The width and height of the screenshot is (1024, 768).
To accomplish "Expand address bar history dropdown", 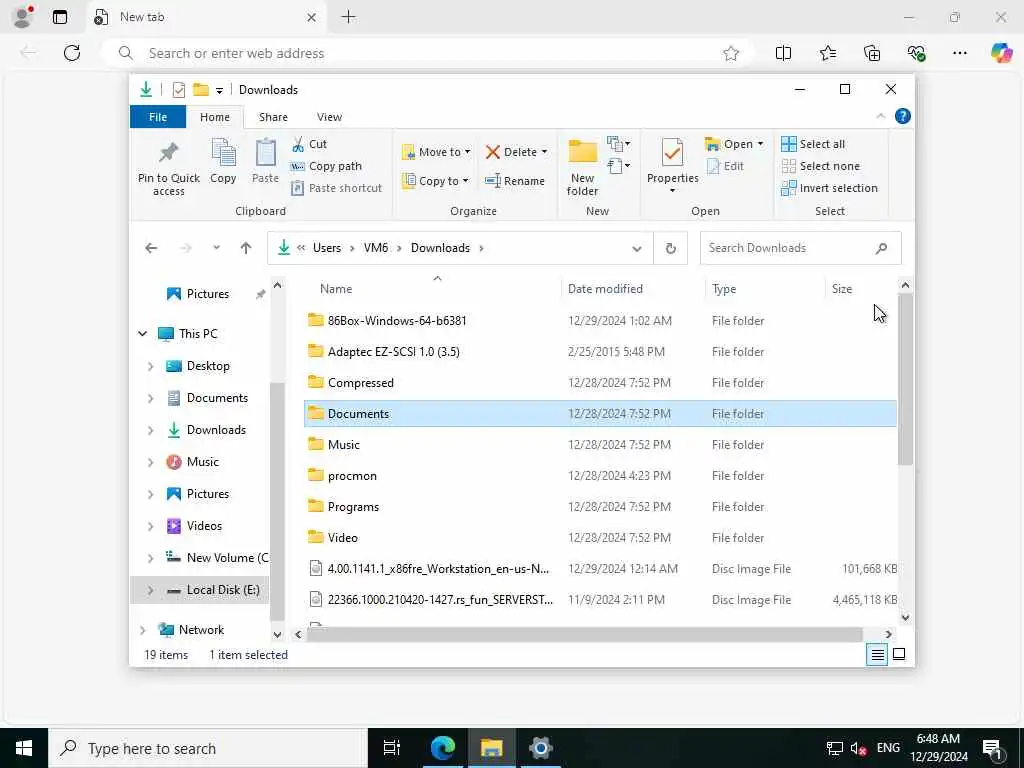I will (637, 248).
